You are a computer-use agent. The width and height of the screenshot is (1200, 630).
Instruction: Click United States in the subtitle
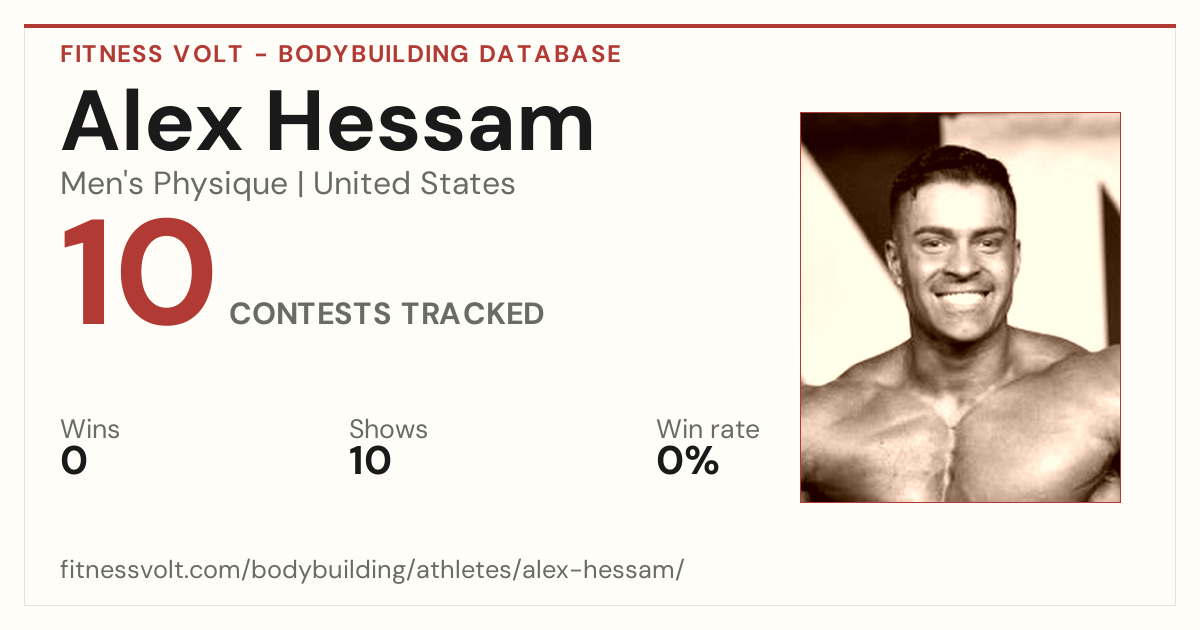pos(414,184)
